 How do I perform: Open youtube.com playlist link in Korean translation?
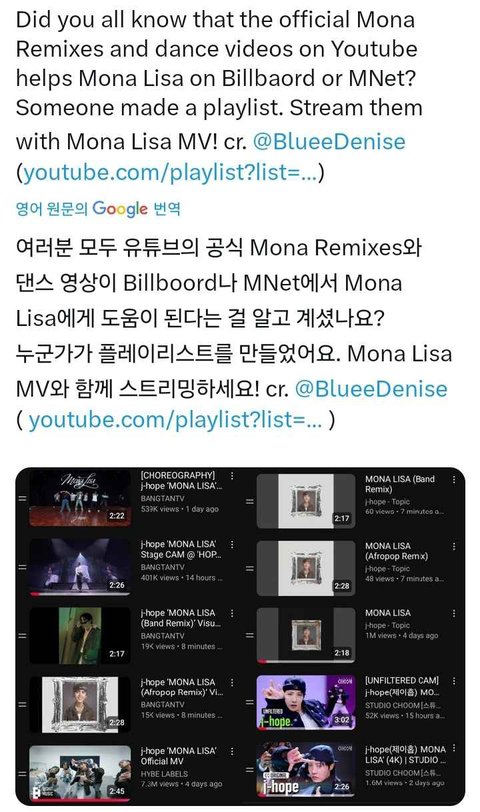pyautogui.click(x=175, y=419)
